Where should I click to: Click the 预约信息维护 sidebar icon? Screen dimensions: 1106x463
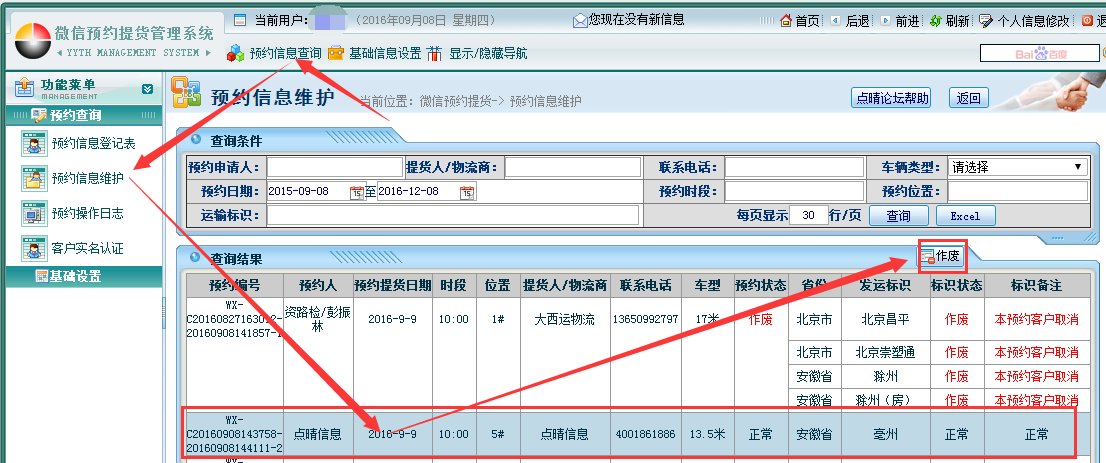[x=34, y=179]
